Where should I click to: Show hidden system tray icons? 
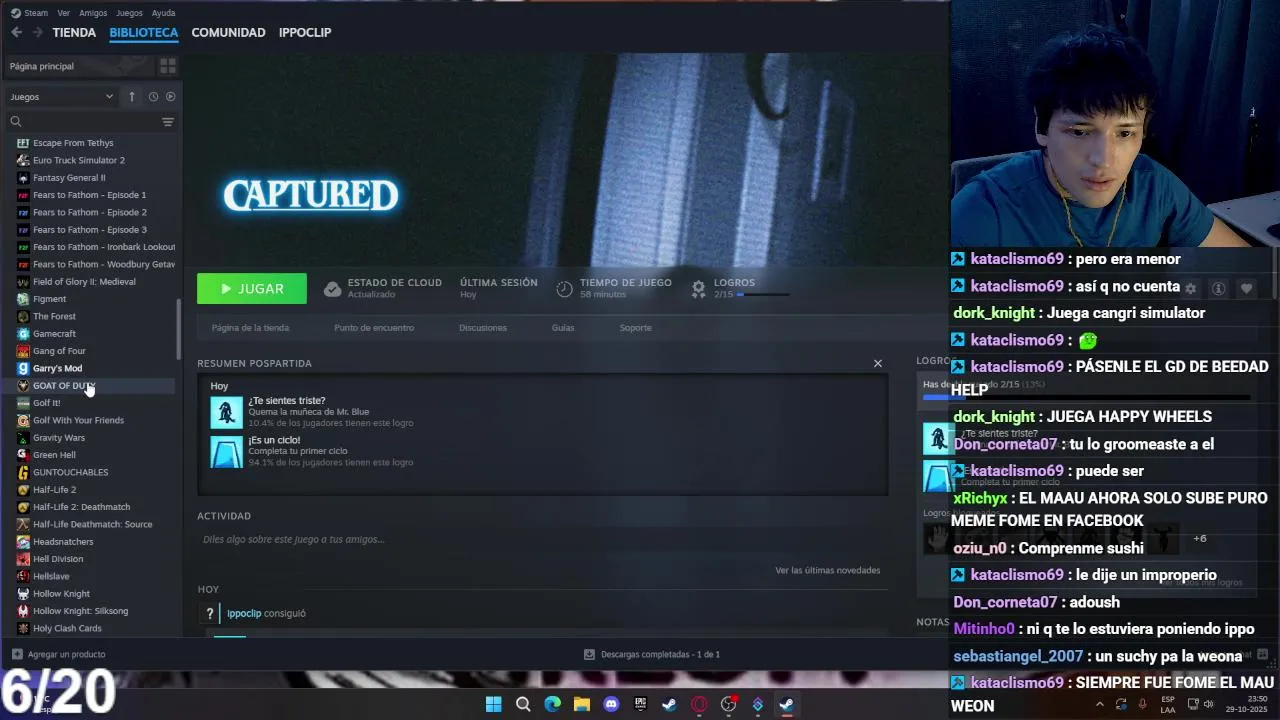1099,704
